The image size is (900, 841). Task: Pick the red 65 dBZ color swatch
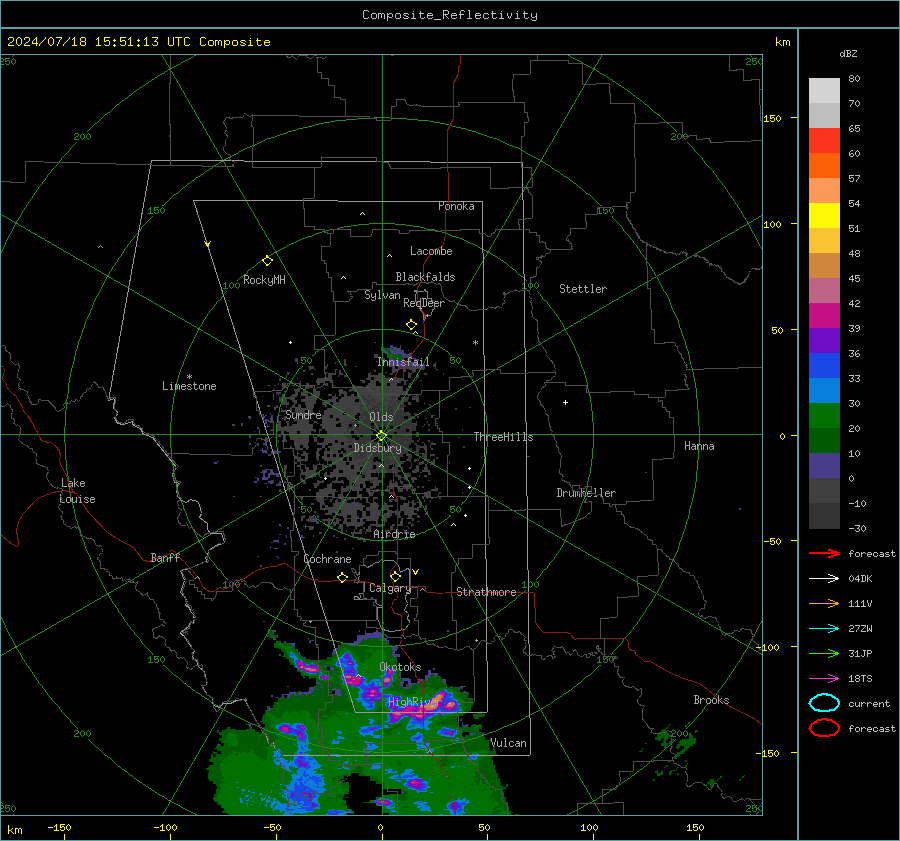coord(824,140)
